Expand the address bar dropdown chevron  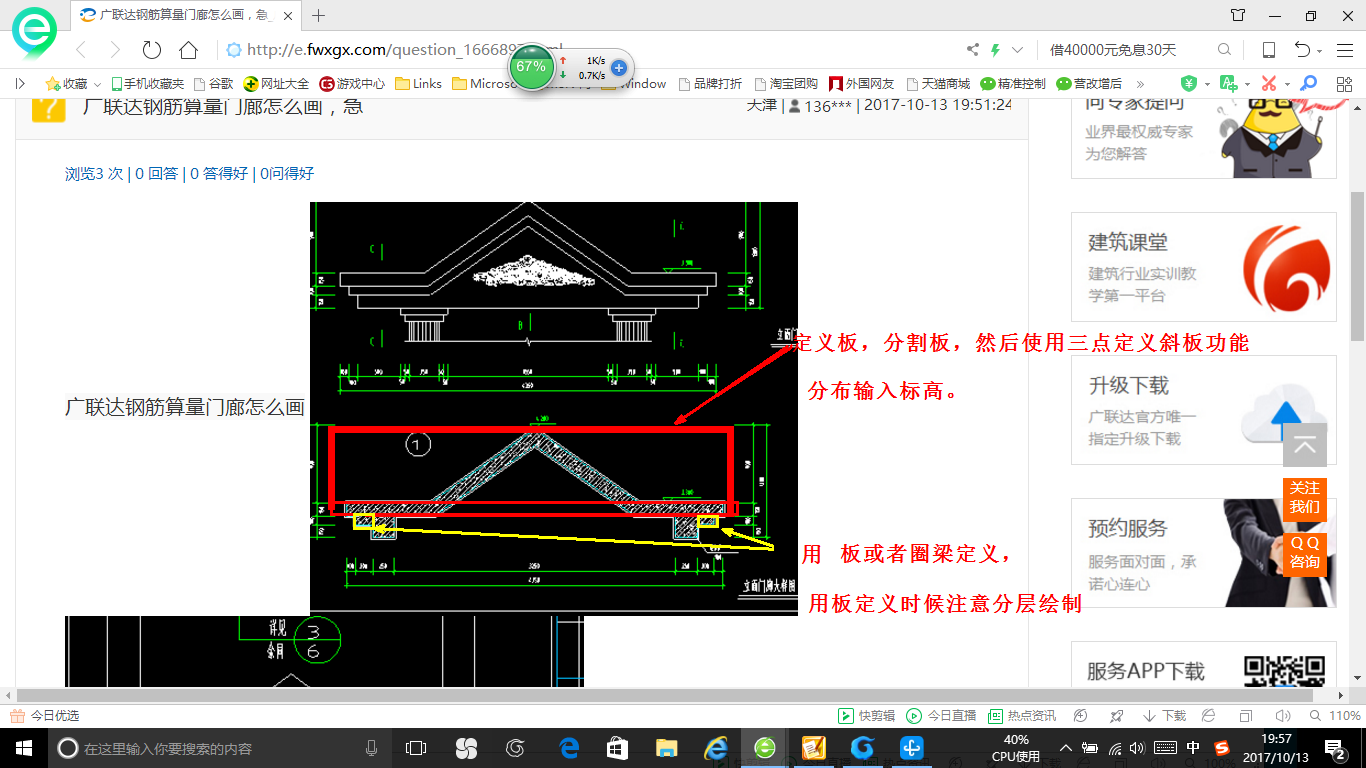[x=1018, y=50]
